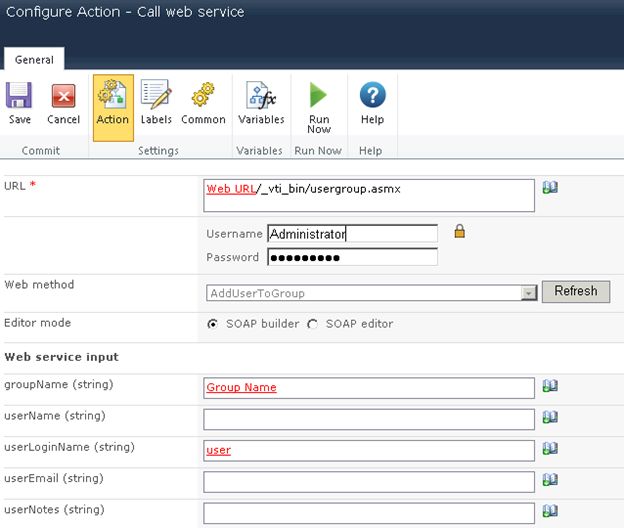Open insert reference for userName field
This screenshot has height=528, width=624.
pyautogui.click(x=550, y=417)
